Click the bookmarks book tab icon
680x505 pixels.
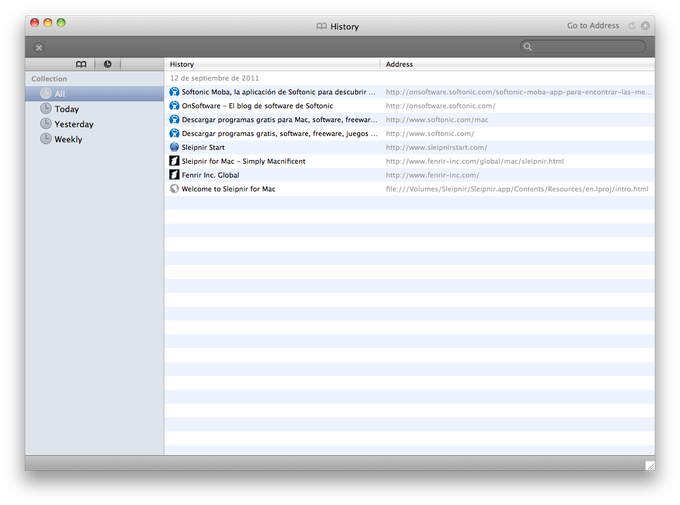[81, 64]
